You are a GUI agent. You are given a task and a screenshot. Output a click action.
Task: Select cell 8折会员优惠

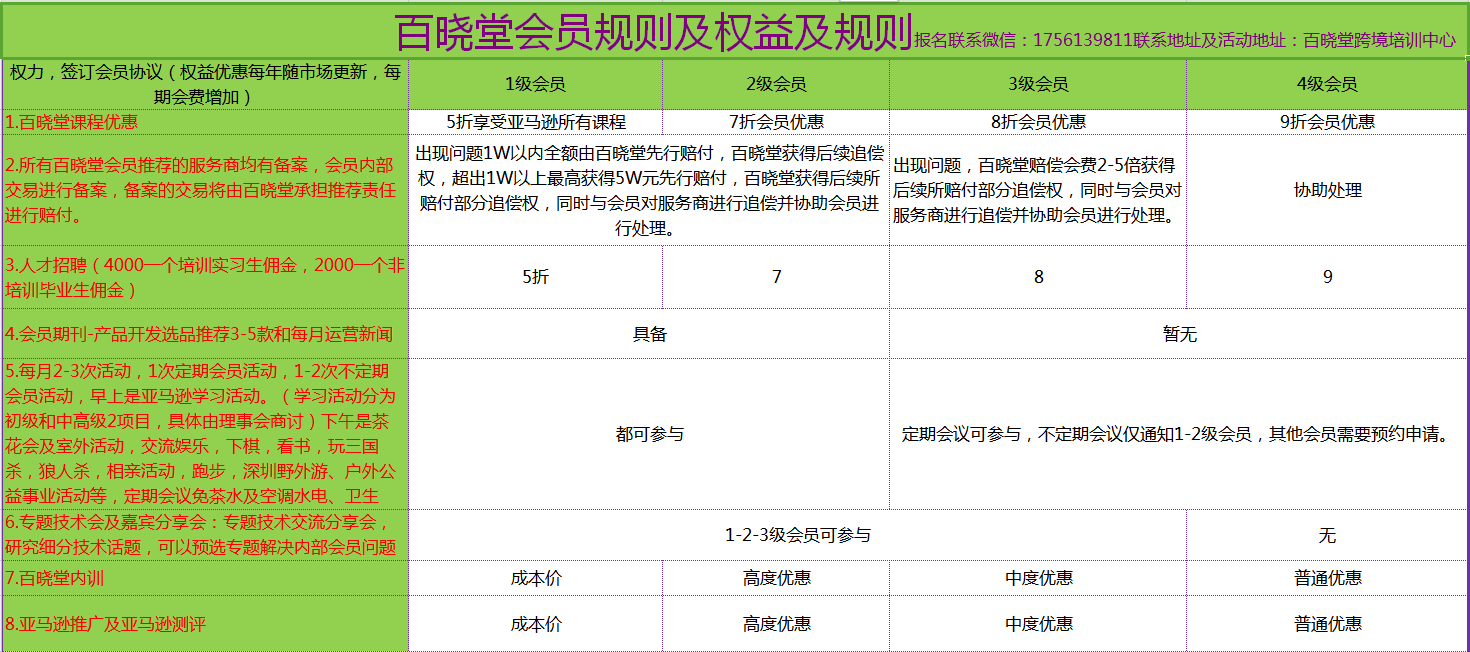tap(1038, 122)
